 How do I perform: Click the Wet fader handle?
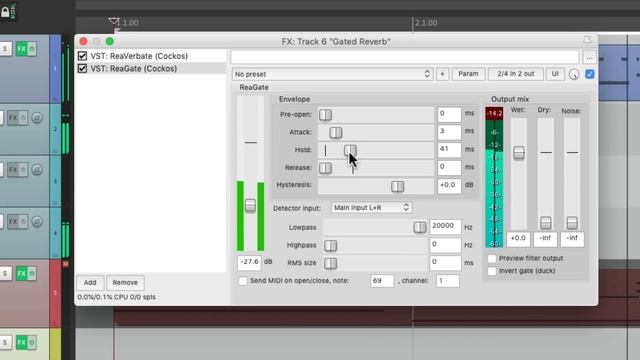[x=519, y=153]
